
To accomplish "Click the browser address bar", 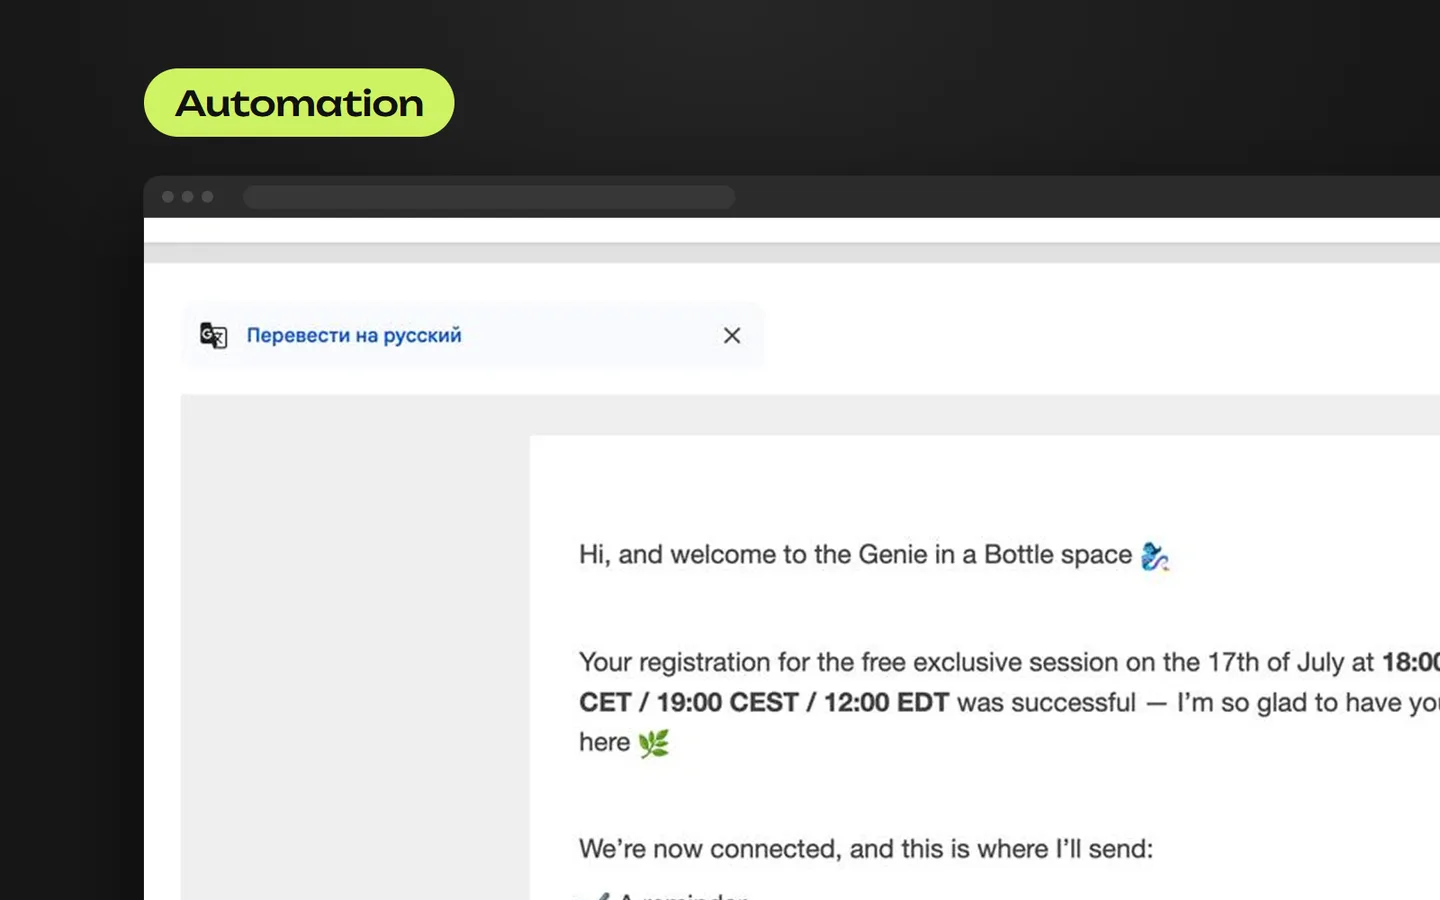I will [489, 197].
